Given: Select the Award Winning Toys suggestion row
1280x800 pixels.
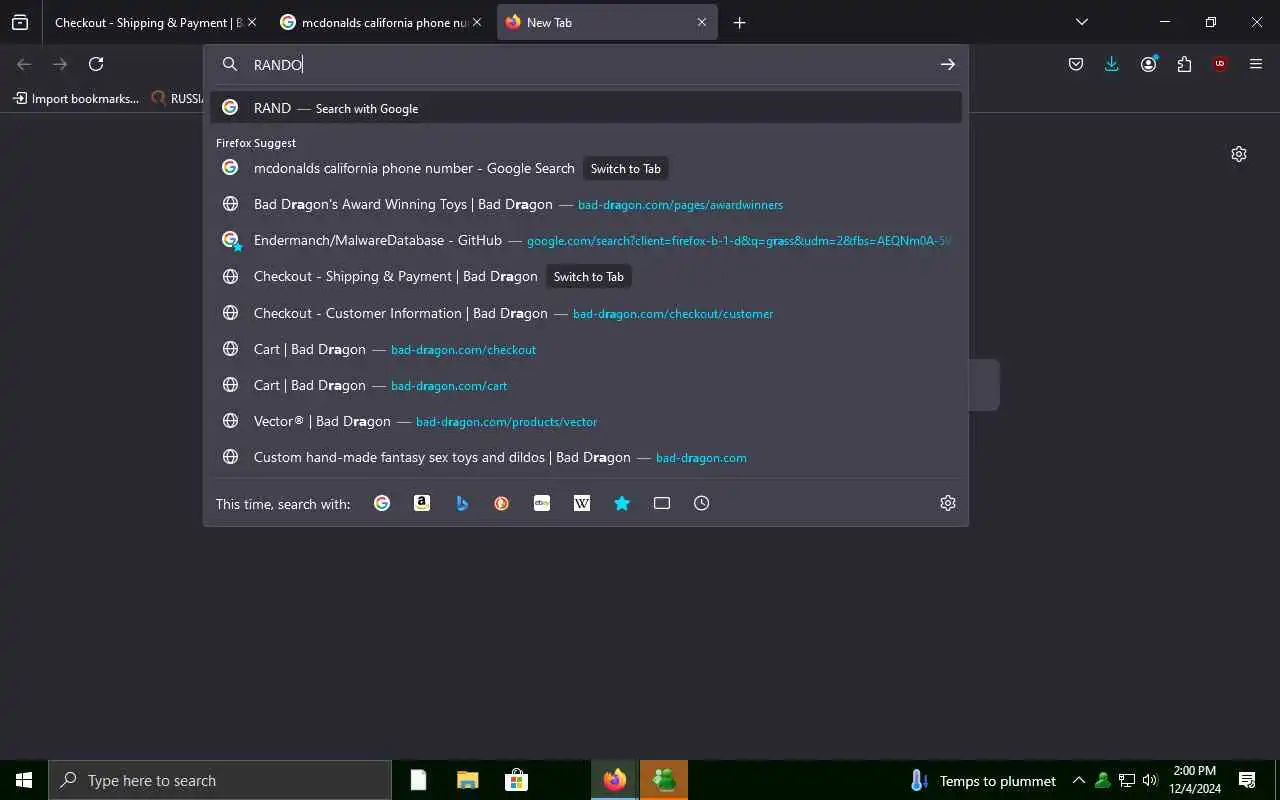Looking at the screenshot, I should [586, 204].
